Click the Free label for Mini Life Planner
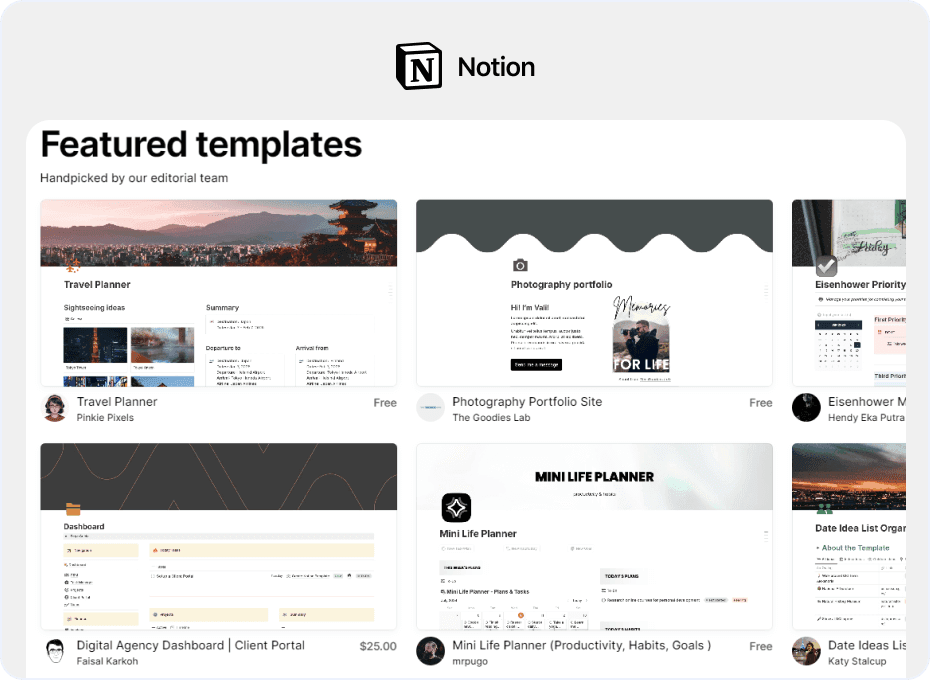This screenshot has width=930, height=680. click(760, 646)
